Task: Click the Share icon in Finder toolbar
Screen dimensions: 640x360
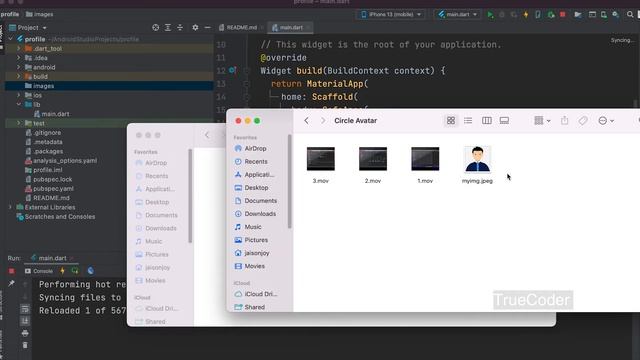Action: pos(564,120)
